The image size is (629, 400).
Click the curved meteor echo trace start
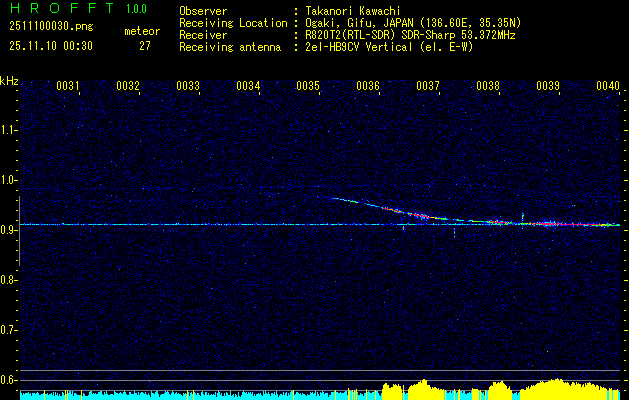click(333, 198)
